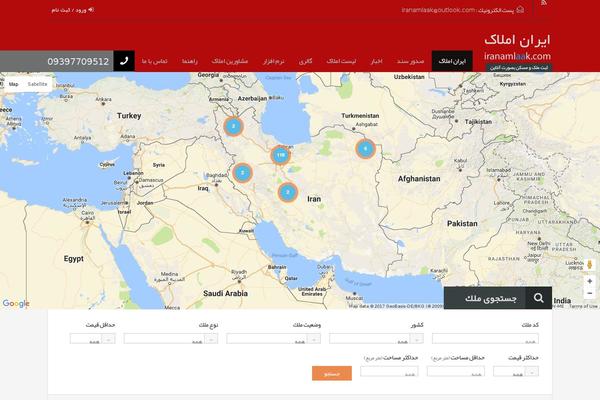Open the ایران املاک home tab

tap(452, 61)
